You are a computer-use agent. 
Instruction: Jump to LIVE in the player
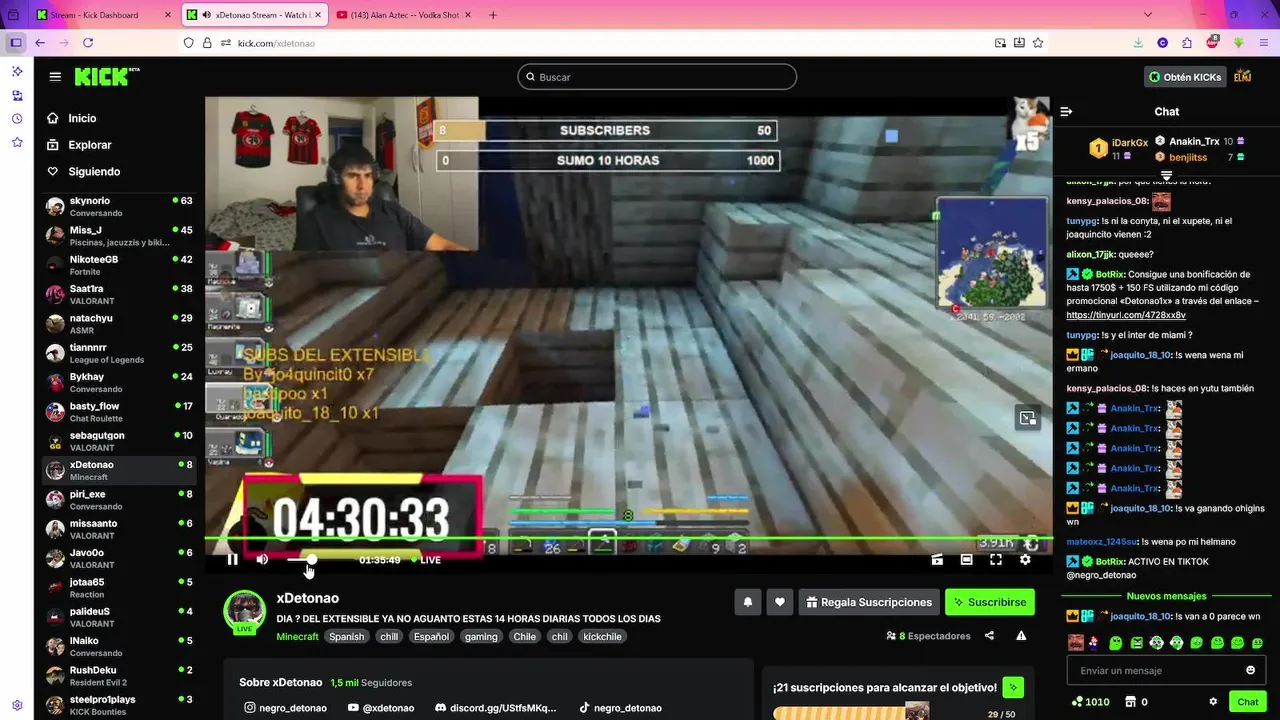[x=425, y=560]
